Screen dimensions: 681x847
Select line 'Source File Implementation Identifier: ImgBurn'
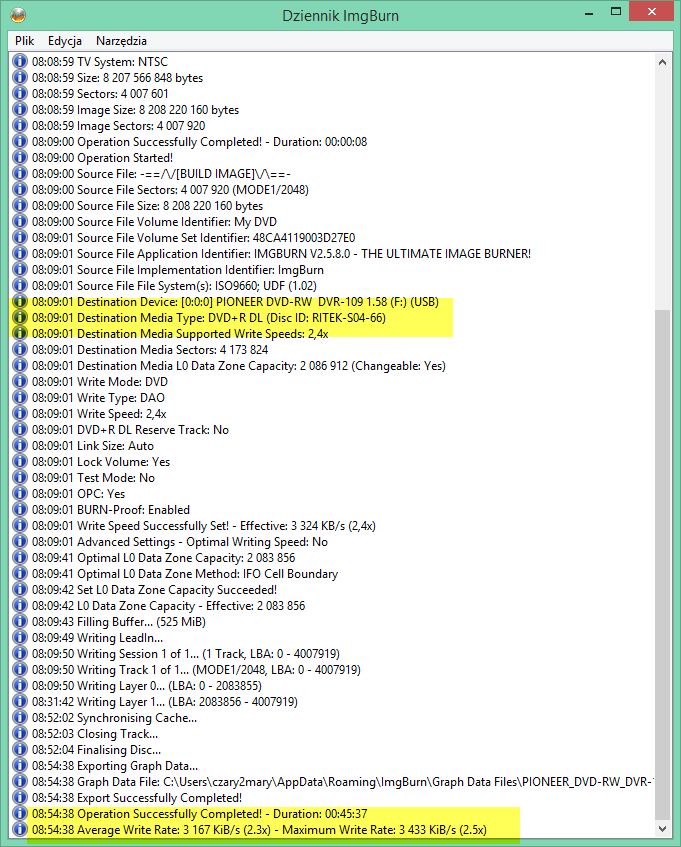pos(178,270)
